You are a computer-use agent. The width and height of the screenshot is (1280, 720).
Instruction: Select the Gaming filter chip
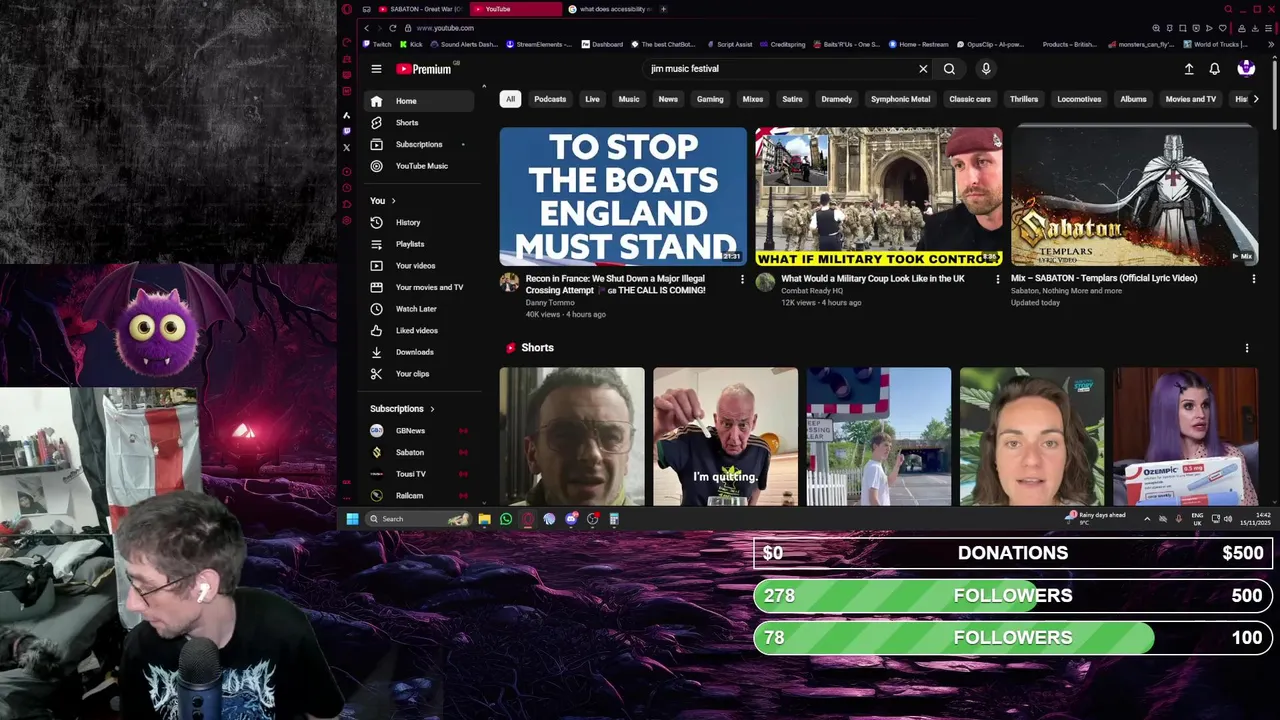click(x=710, y=99)
